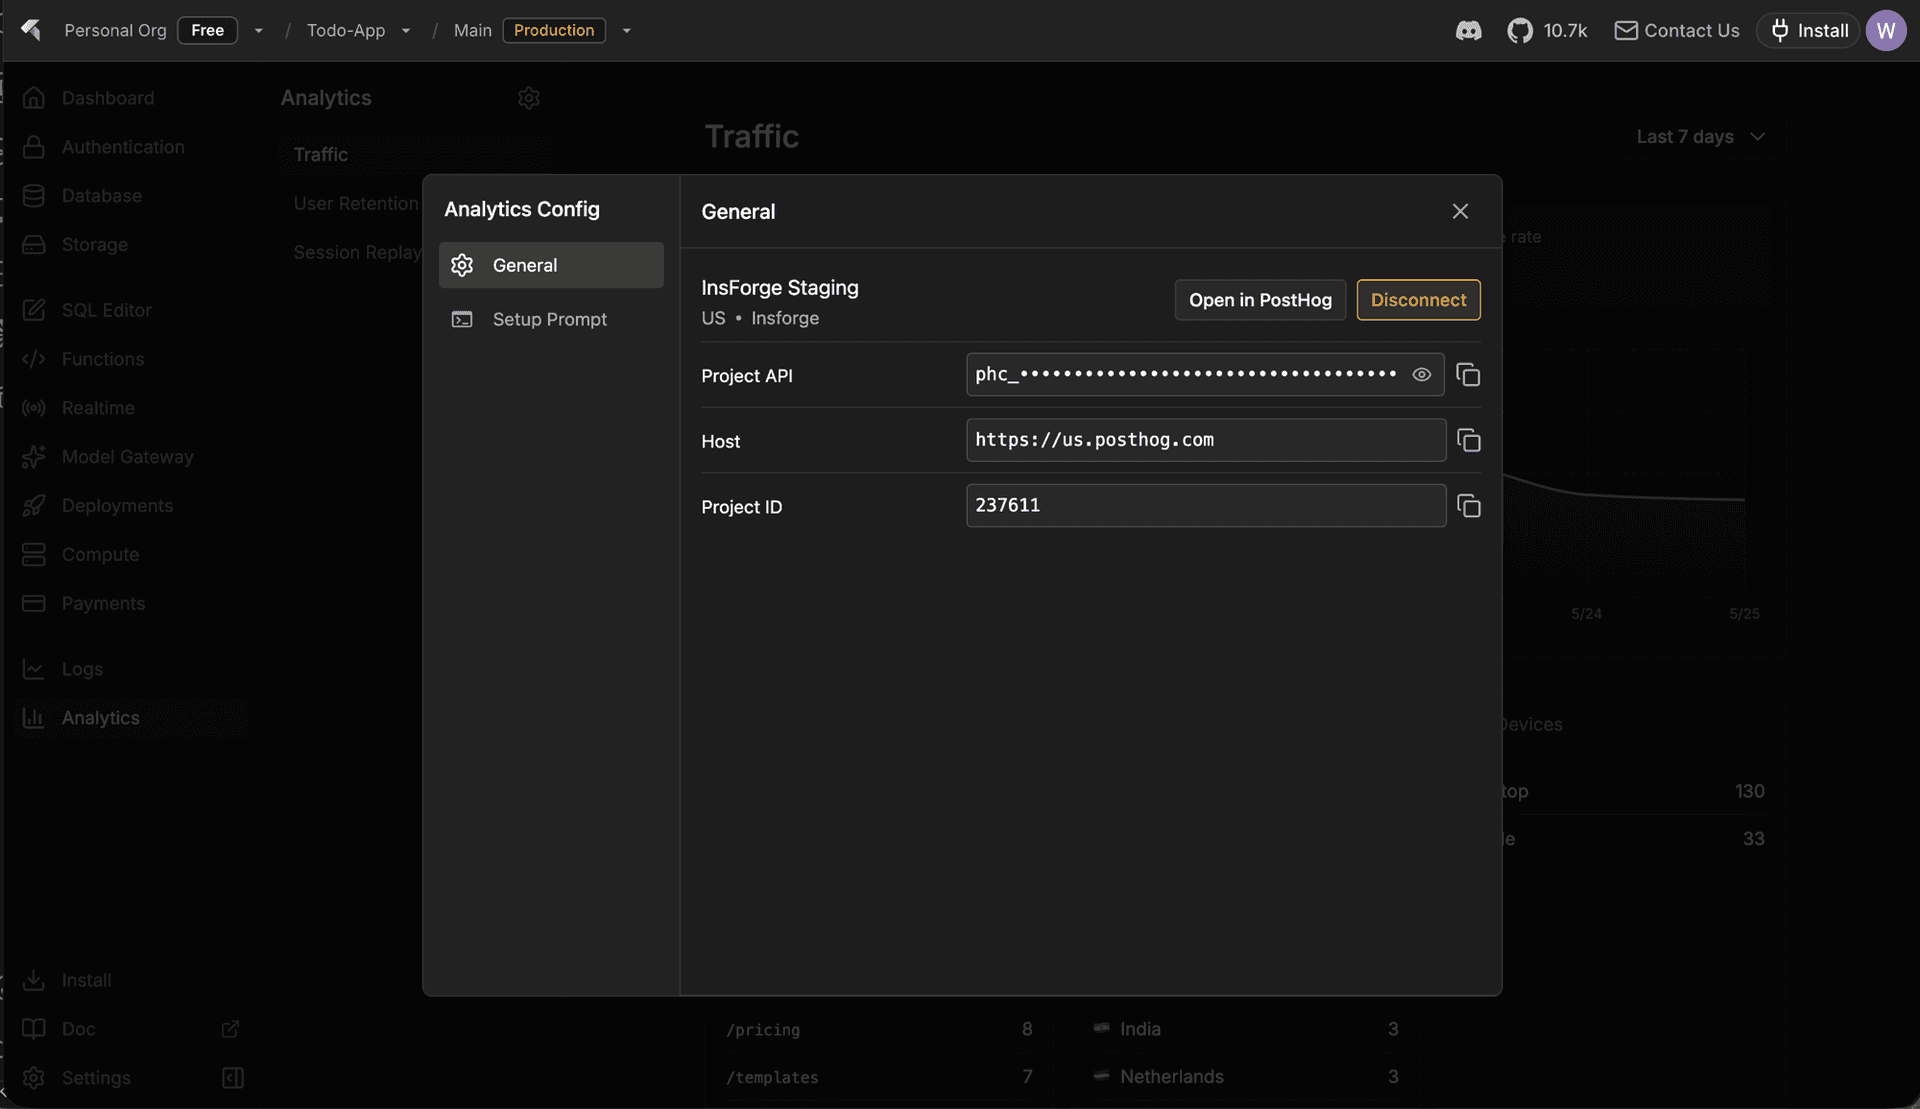Open GitHub repo with 10.7k stars

[x=1547, y=31]
